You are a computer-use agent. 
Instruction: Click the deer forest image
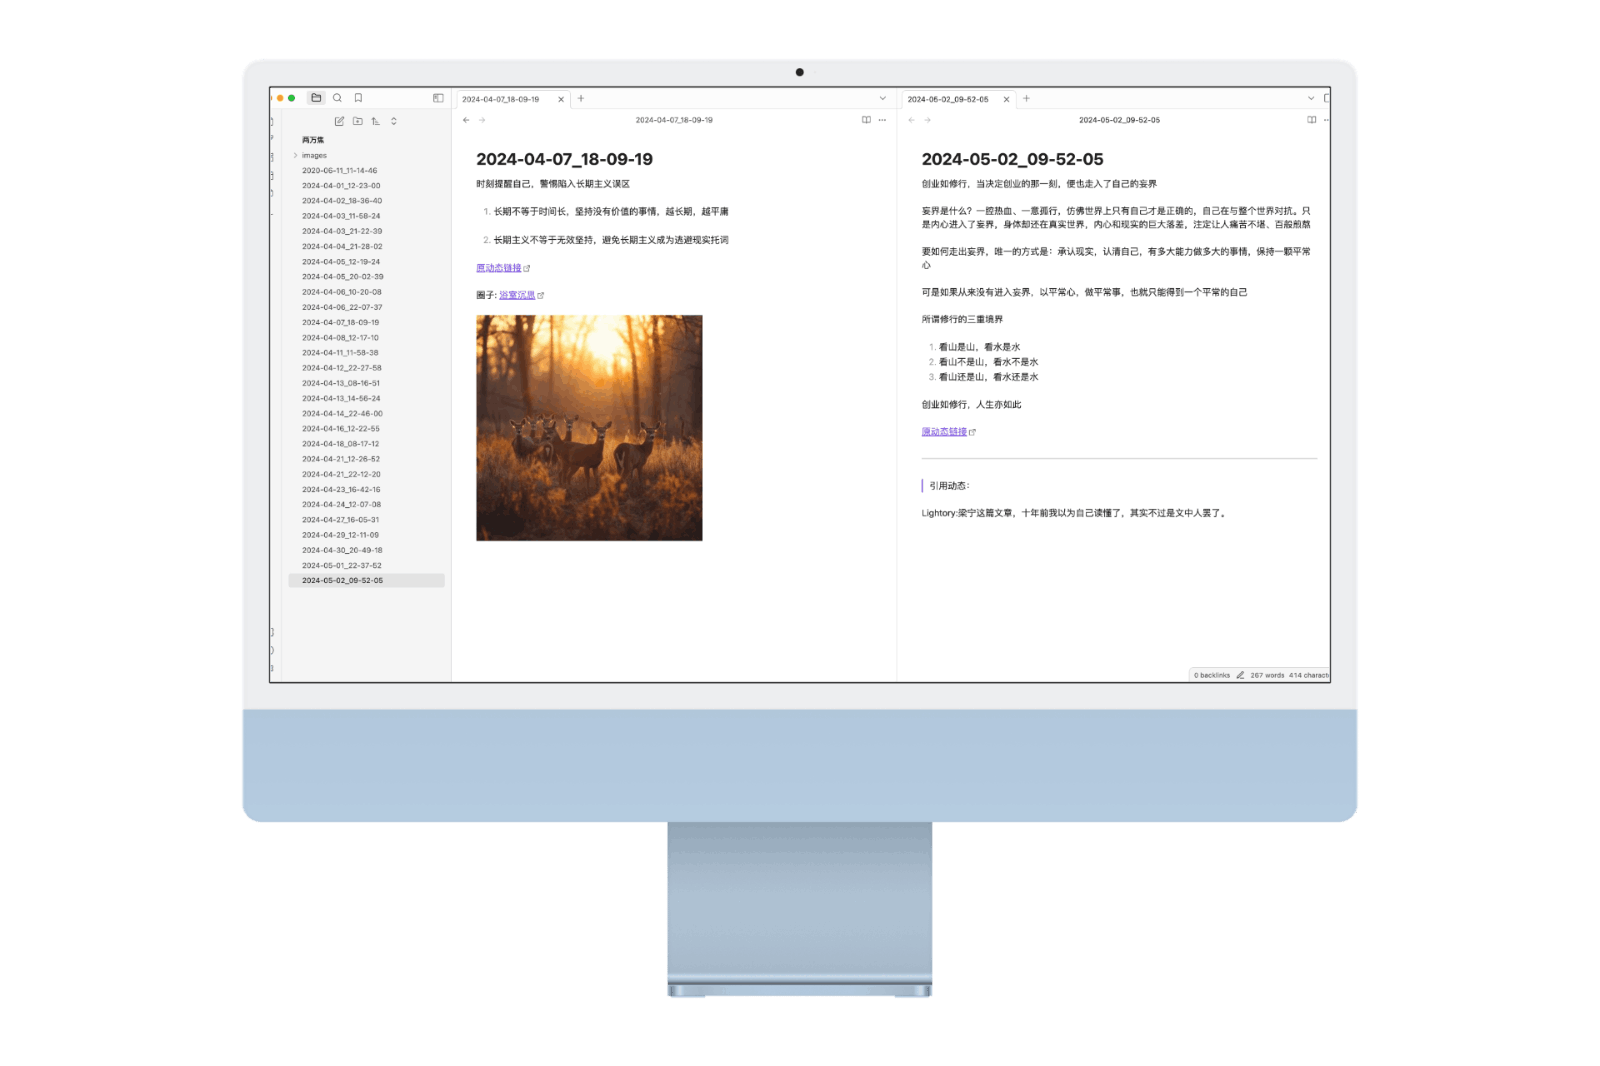coord(589,428)
